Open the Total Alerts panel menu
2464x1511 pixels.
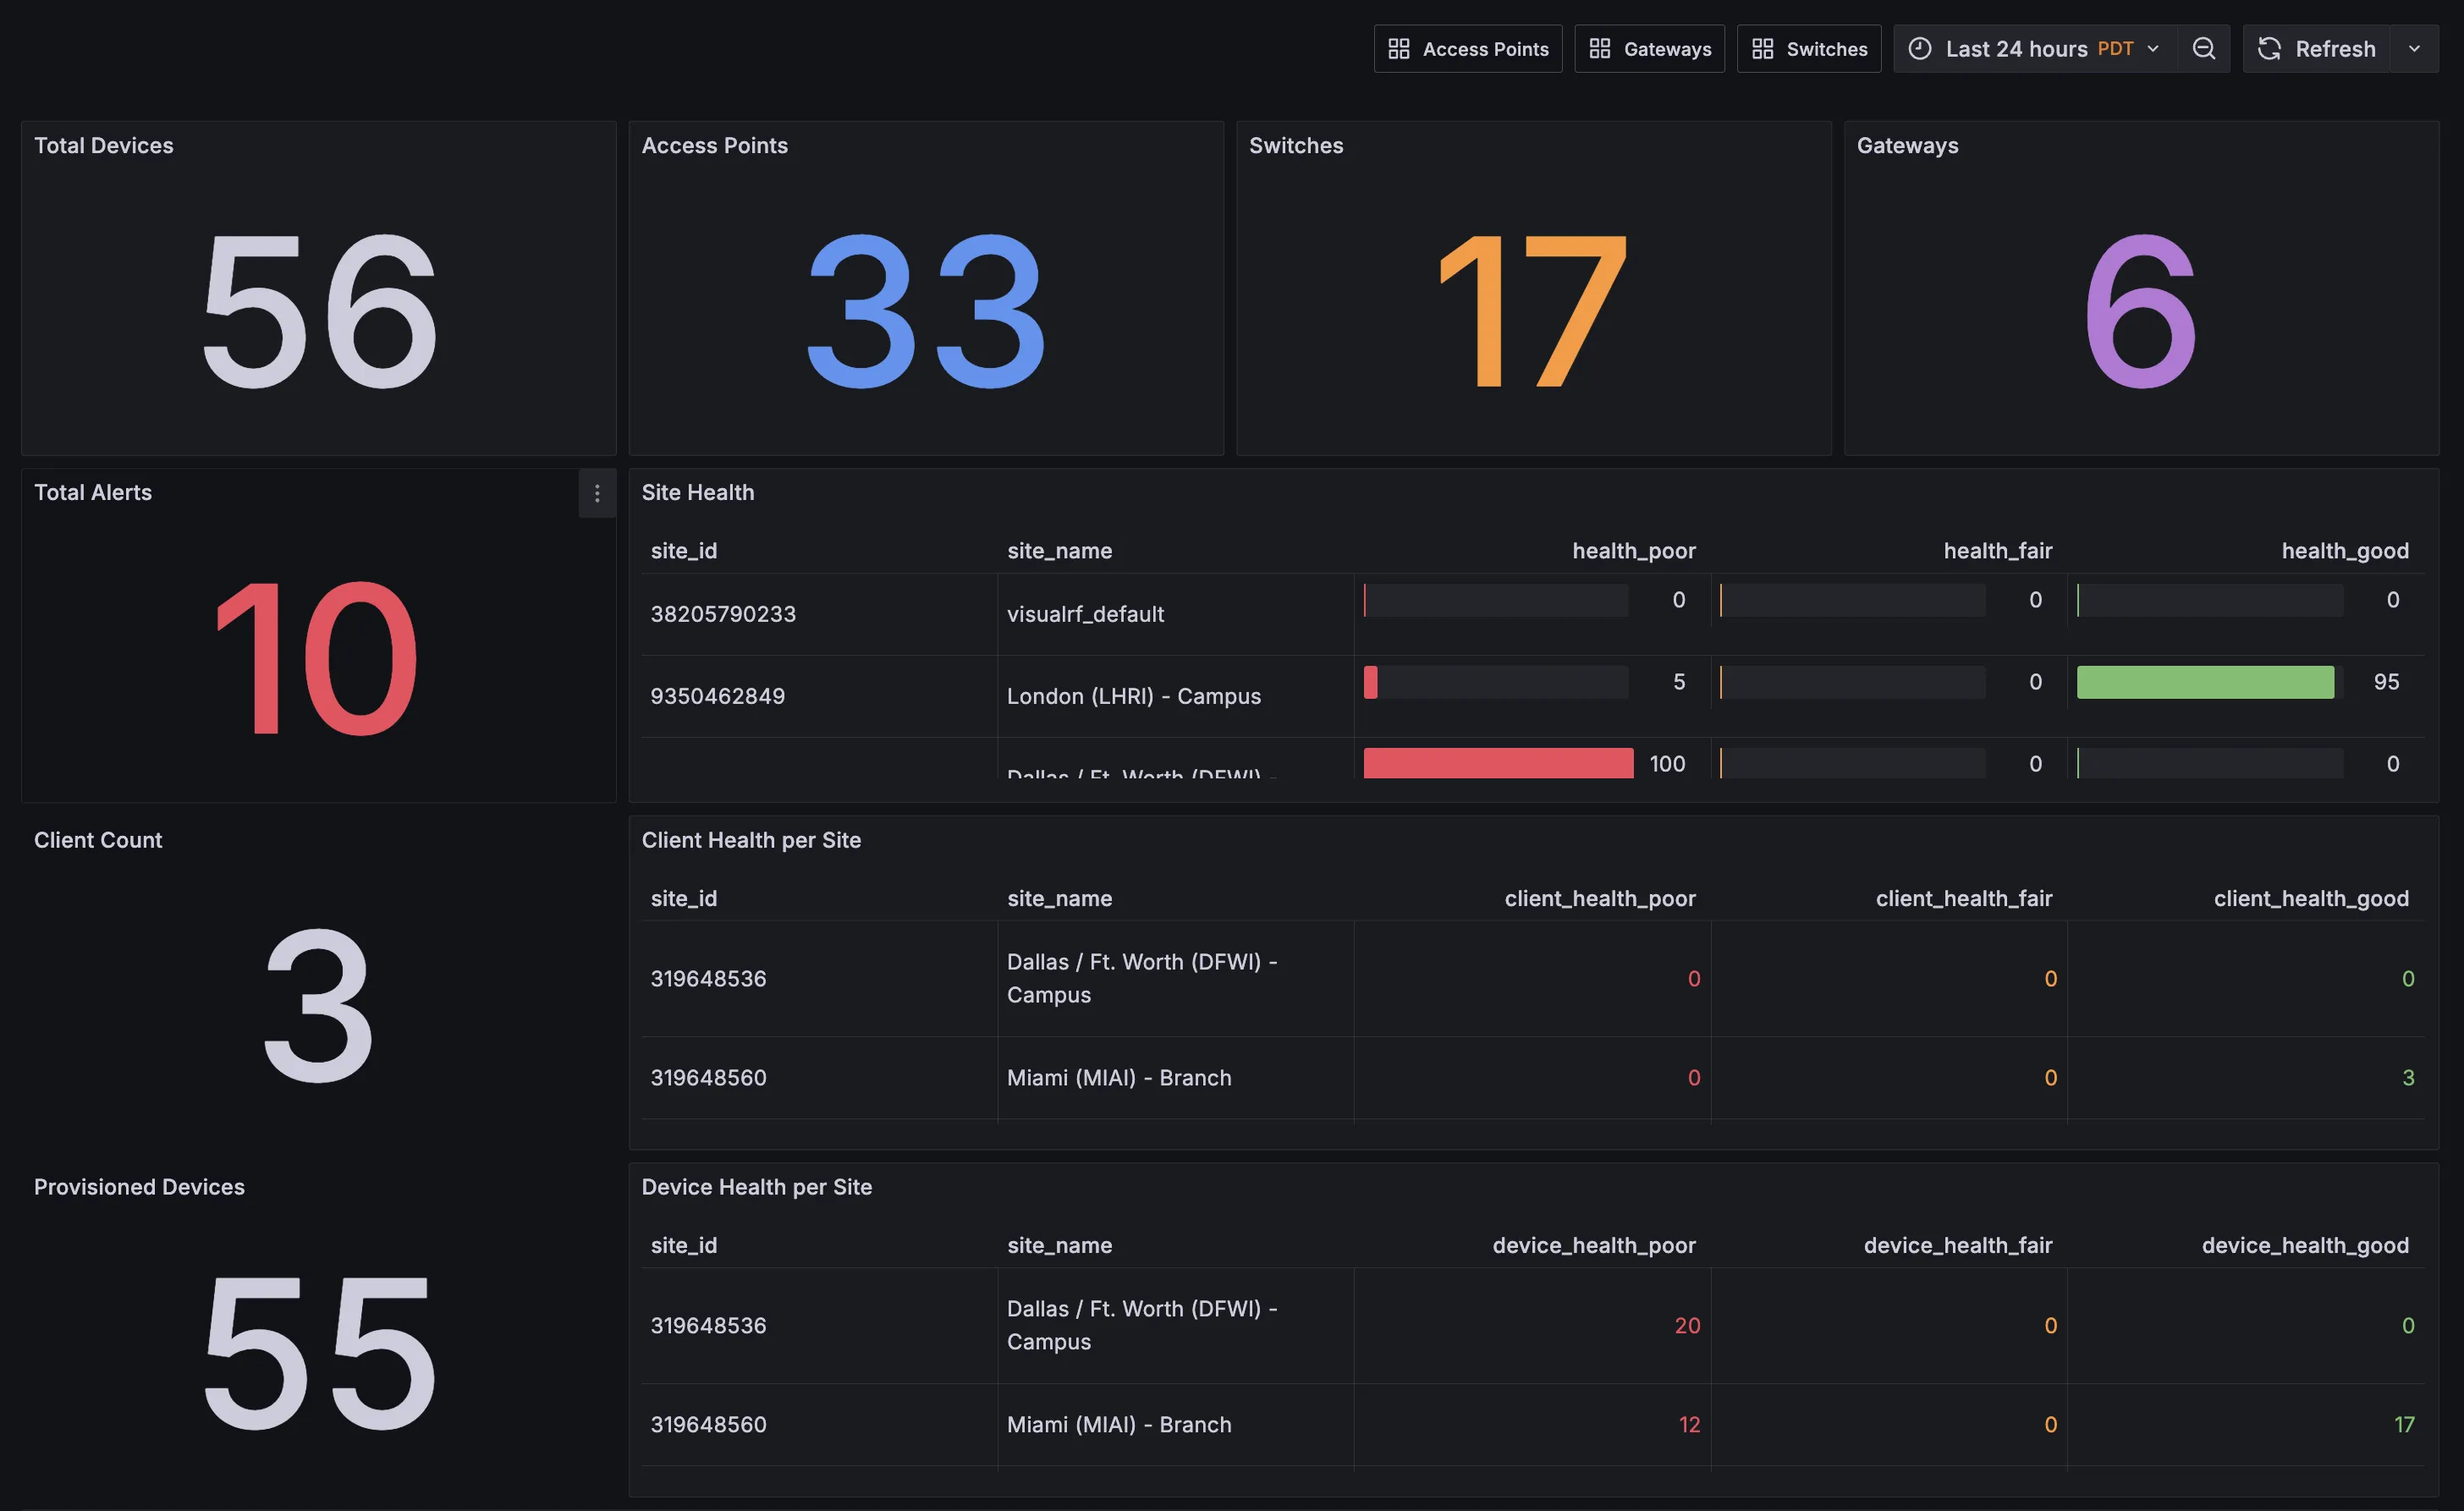(597, 493)
